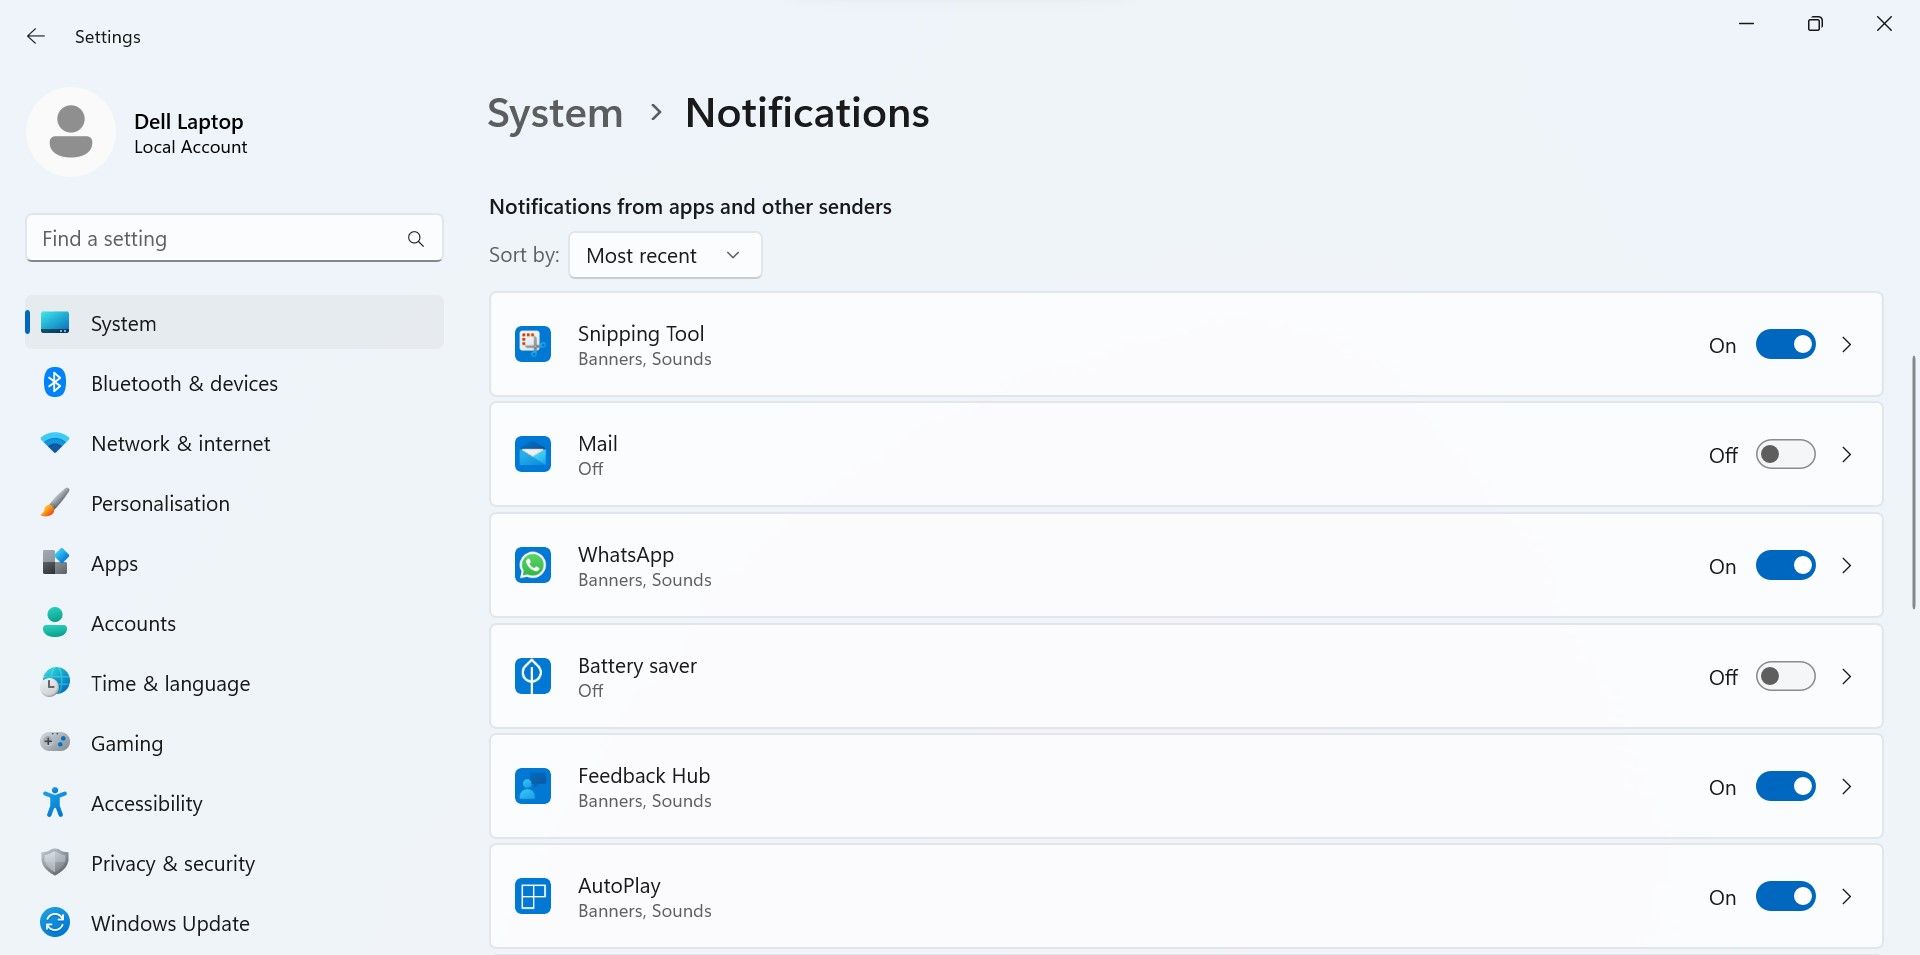The width and height of the screenshot is (1920, 955).
Task: Click the WhatsApp app icon
Action: (x=532, y=565)
